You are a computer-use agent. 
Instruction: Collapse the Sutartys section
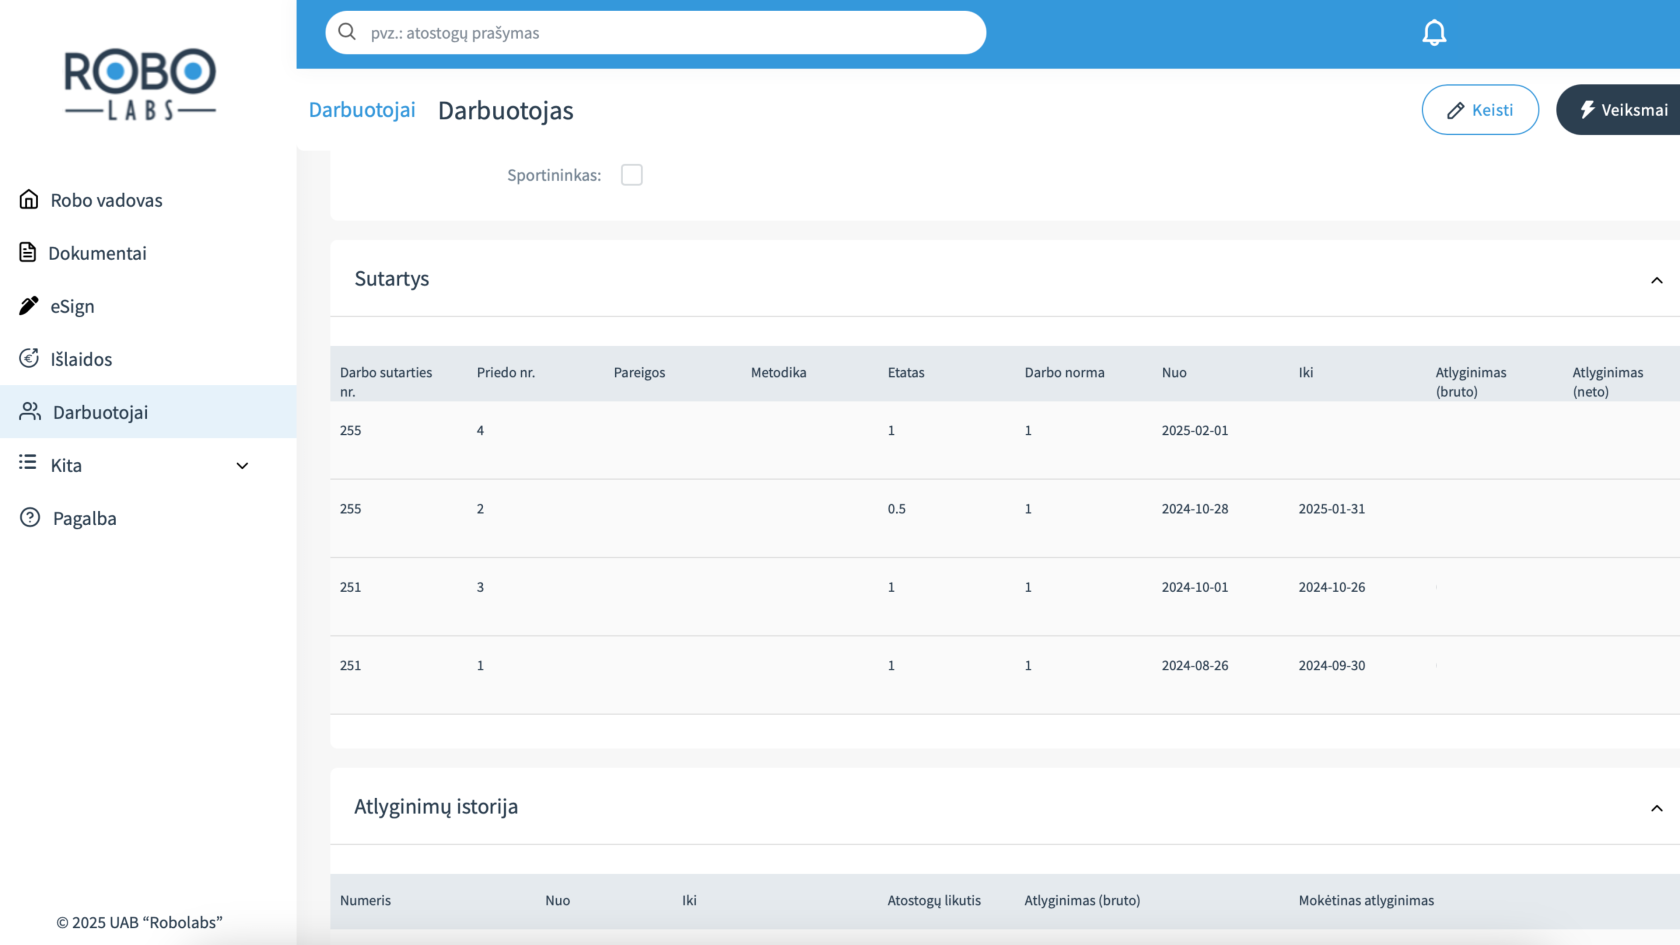point(1657,280)
